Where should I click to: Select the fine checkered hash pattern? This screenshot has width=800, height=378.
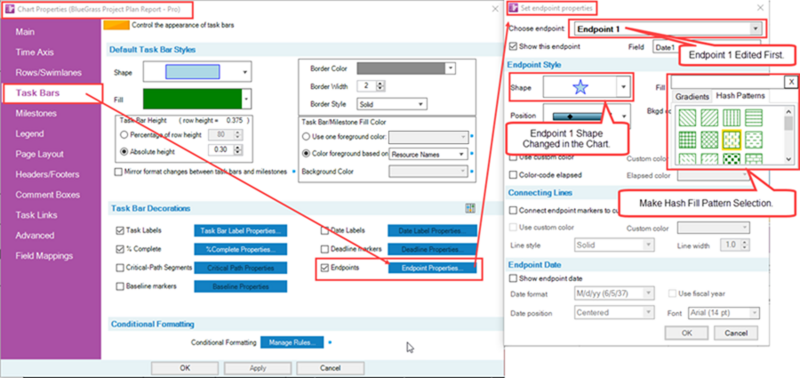pyautogui.click(x=708, y=139)
